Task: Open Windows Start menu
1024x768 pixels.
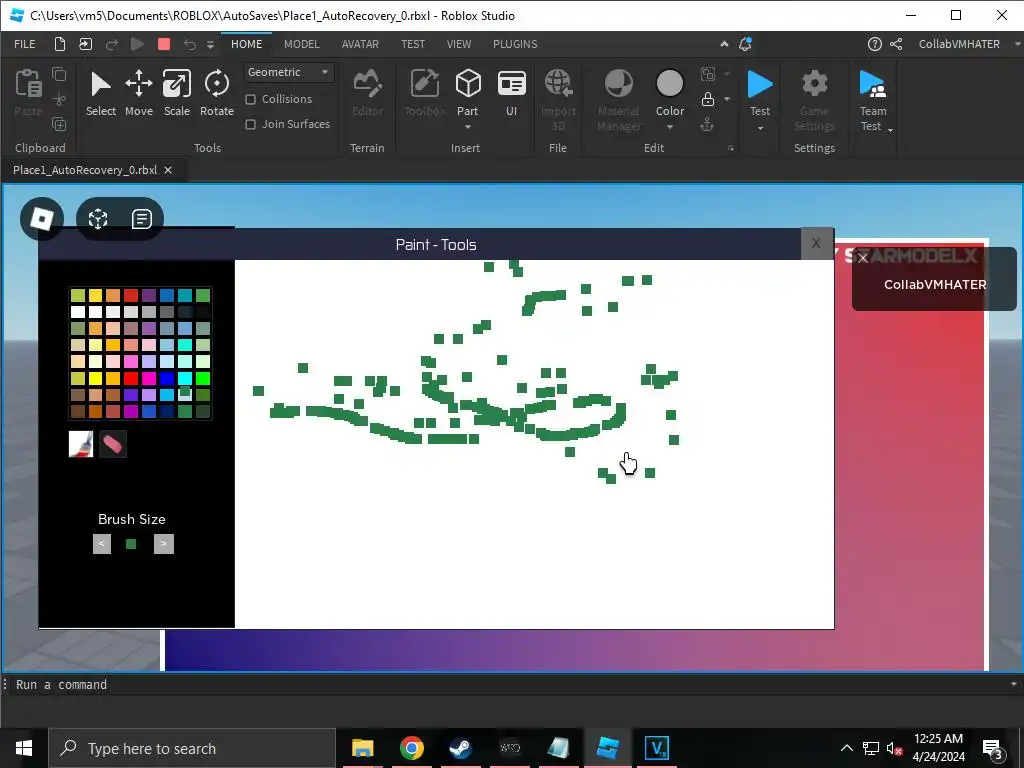Action: [24, 748]
